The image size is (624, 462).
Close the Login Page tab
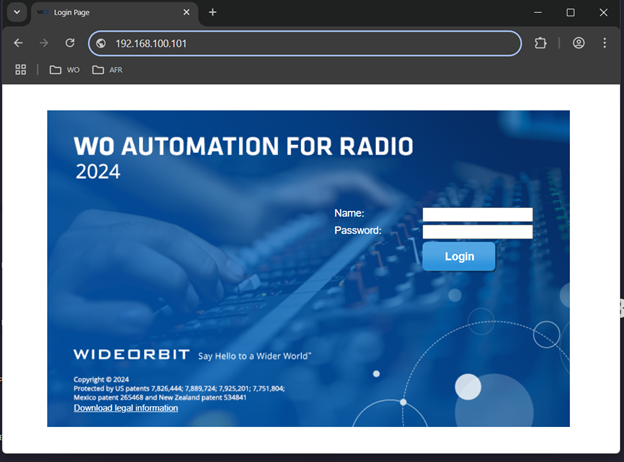[185, 13]
